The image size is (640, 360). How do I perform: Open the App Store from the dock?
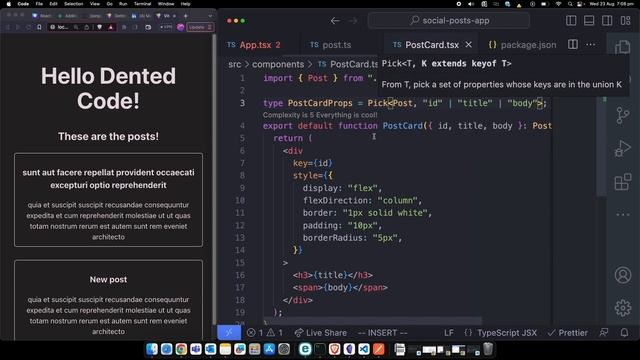coord(269,349)
